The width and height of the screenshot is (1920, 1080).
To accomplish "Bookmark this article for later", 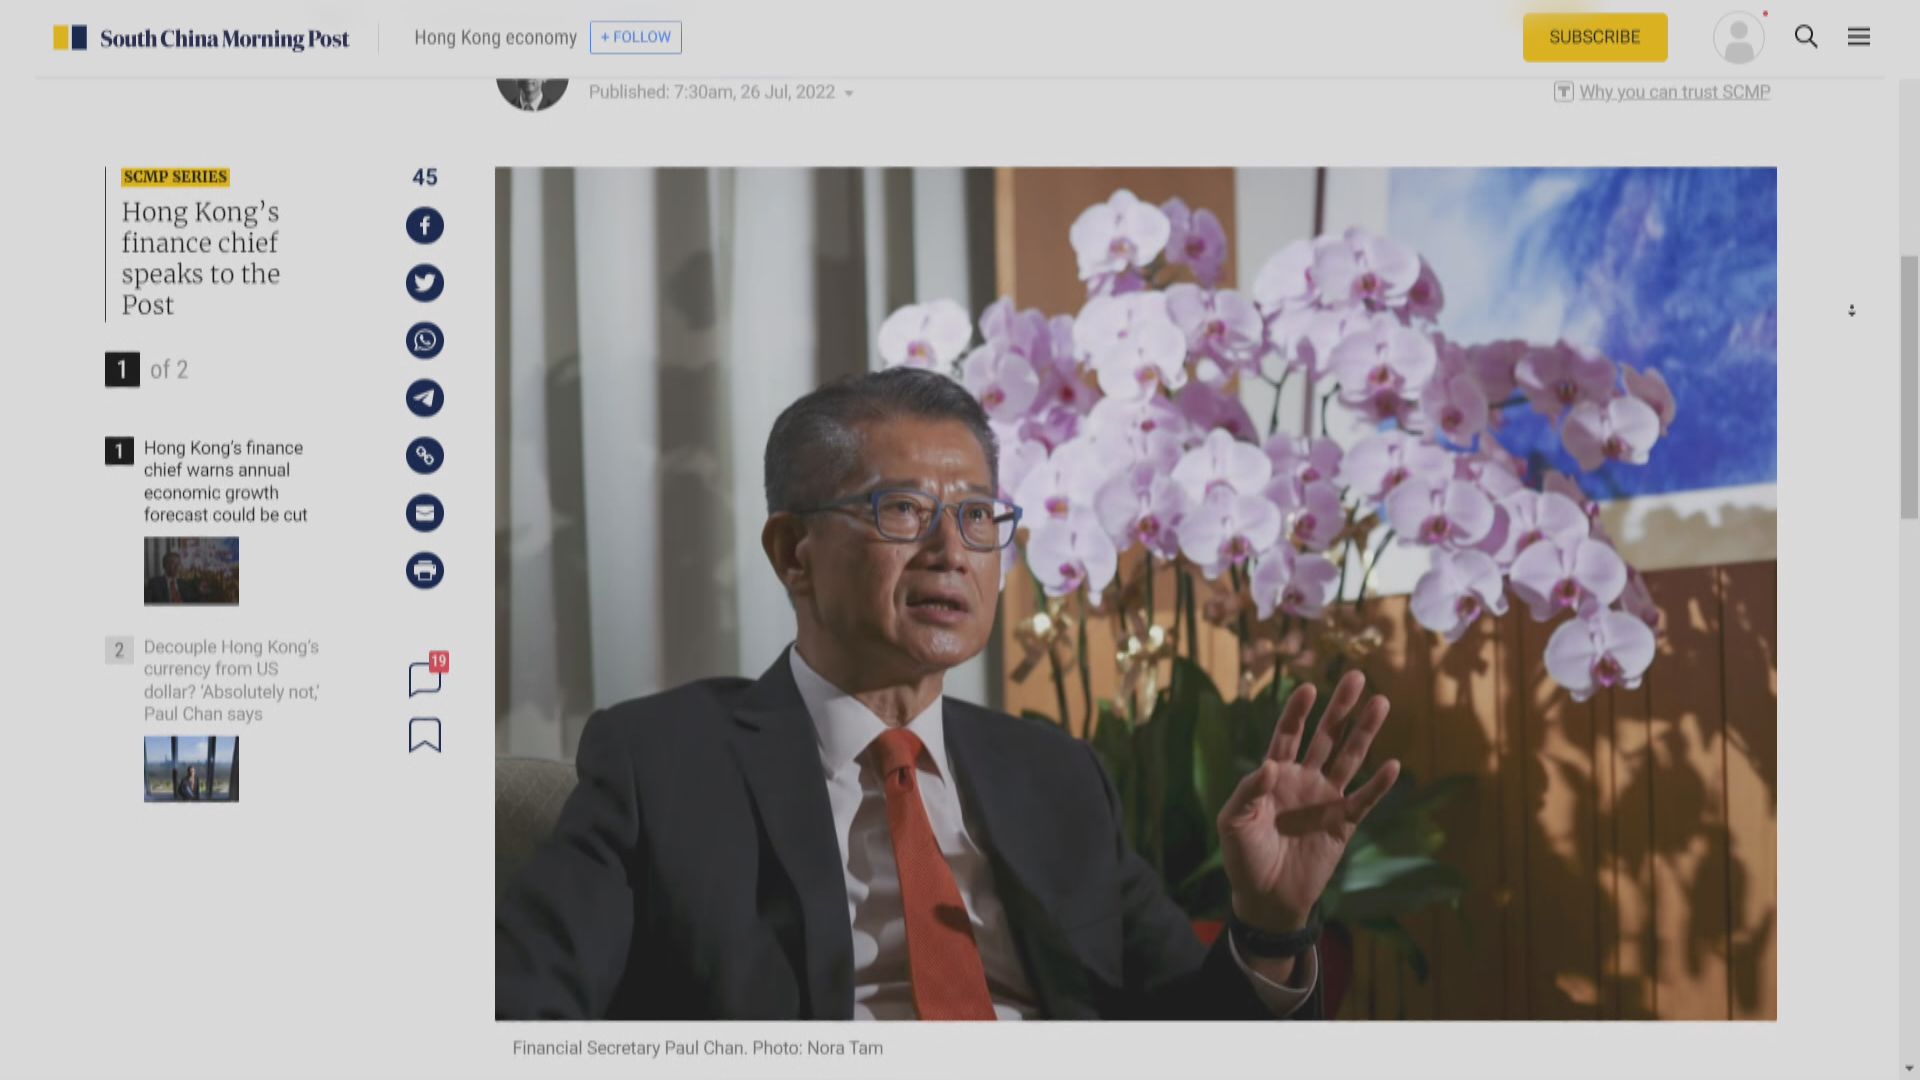I will tap(424, 735).
